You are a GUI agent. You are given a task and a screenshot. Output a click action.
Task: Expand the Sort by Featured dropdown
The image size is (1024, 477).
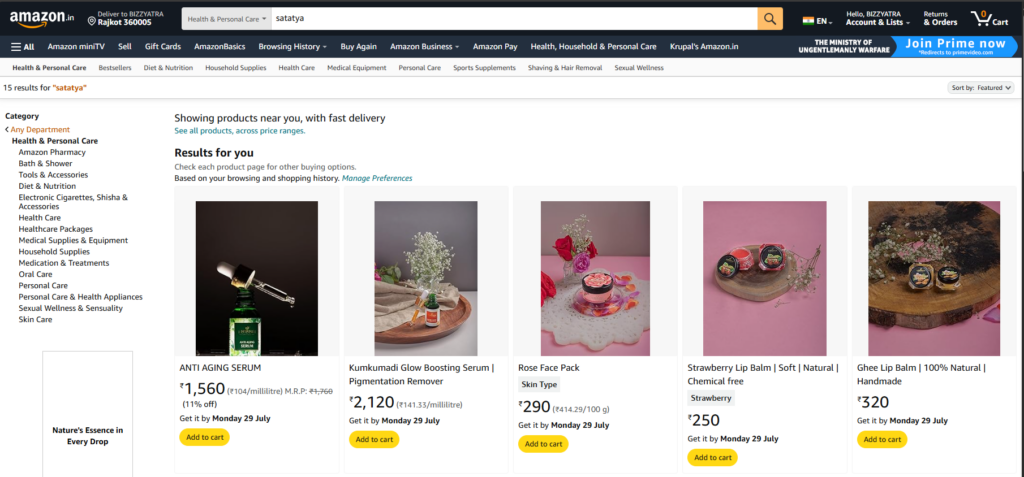click(981, 88)
